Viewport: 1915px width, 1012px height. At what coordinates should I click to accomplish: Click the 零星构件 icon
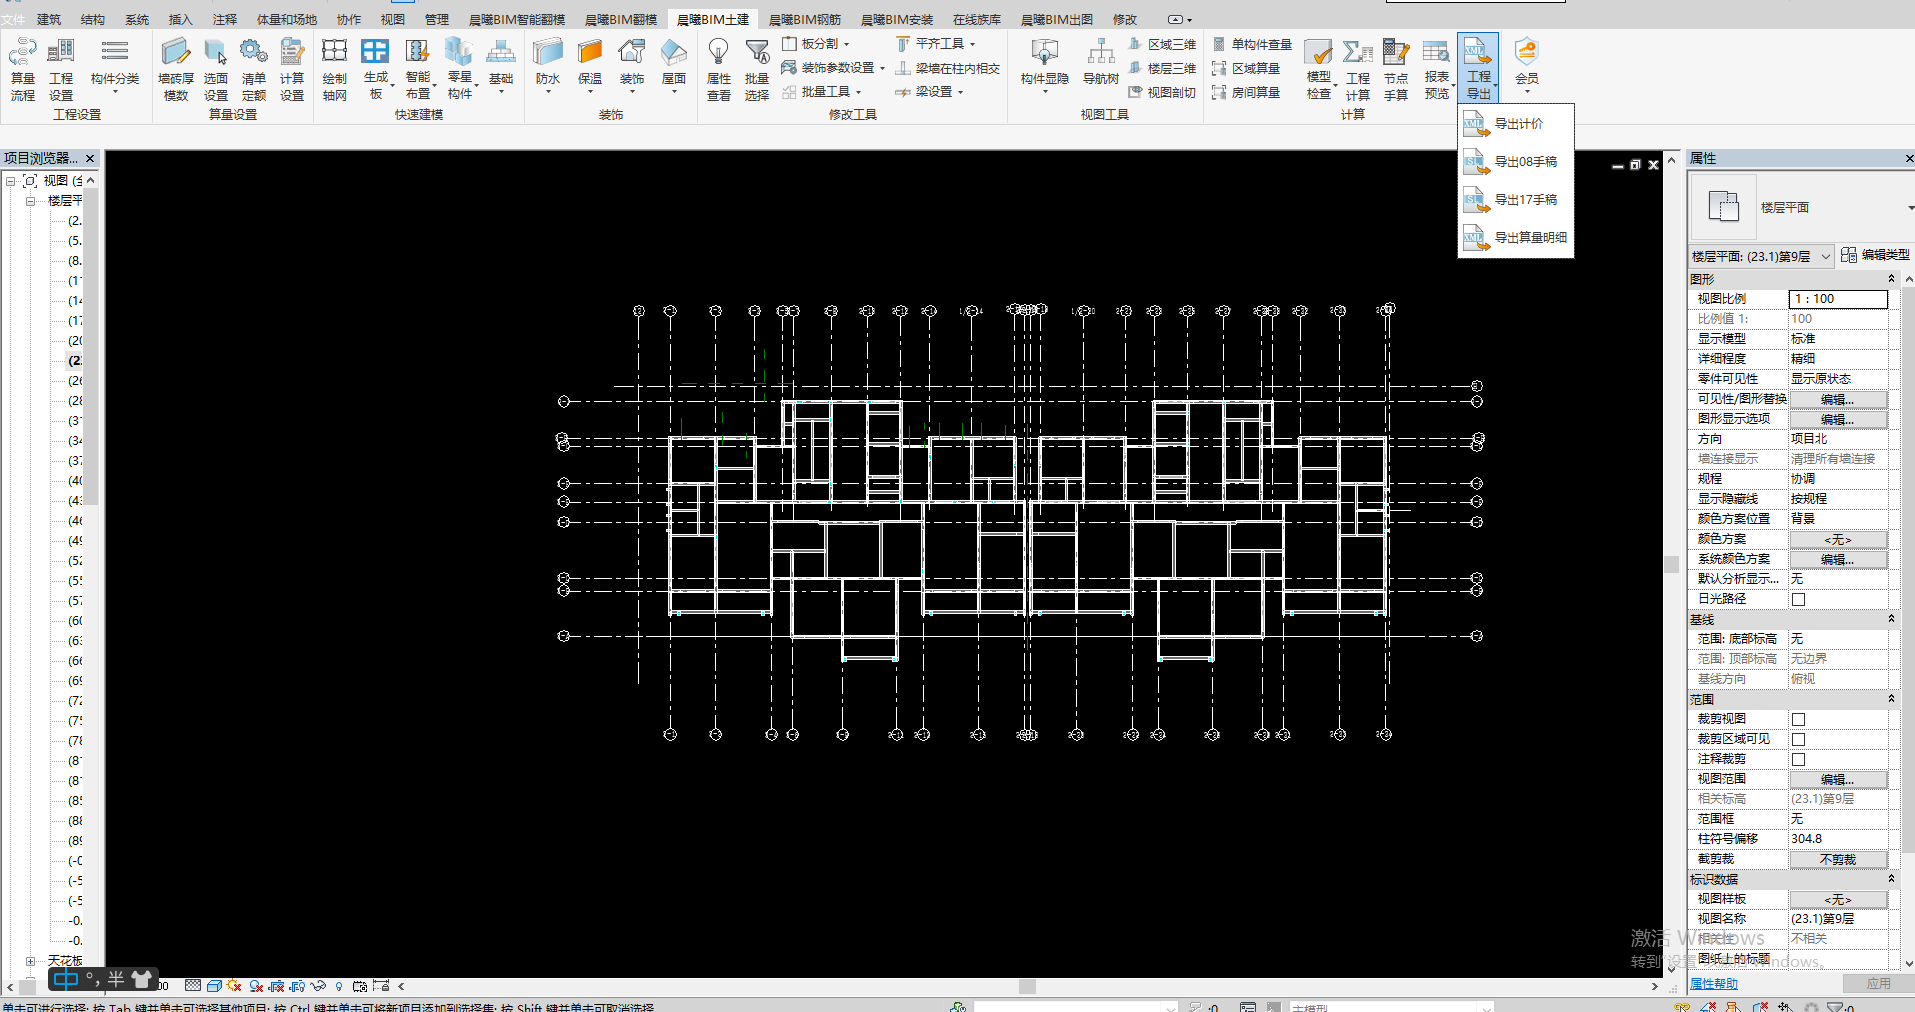click(459, 69)
